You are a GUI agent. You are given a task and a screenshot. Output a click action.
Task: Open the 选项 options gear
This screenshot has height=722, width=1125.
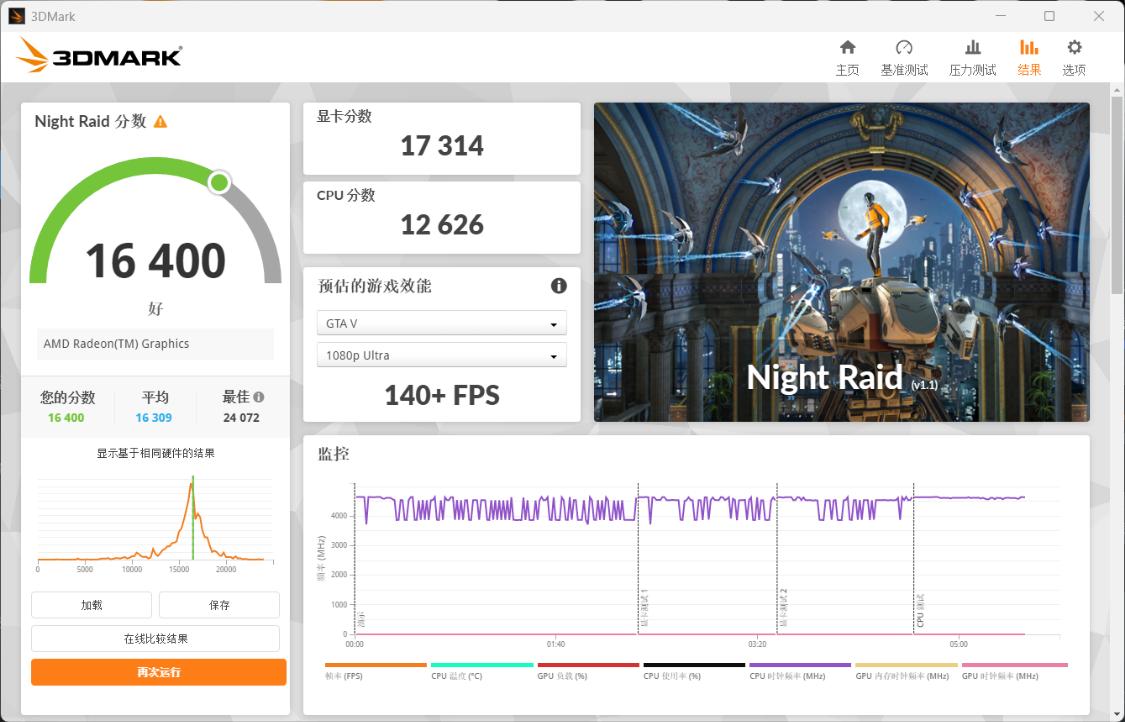1074,57
